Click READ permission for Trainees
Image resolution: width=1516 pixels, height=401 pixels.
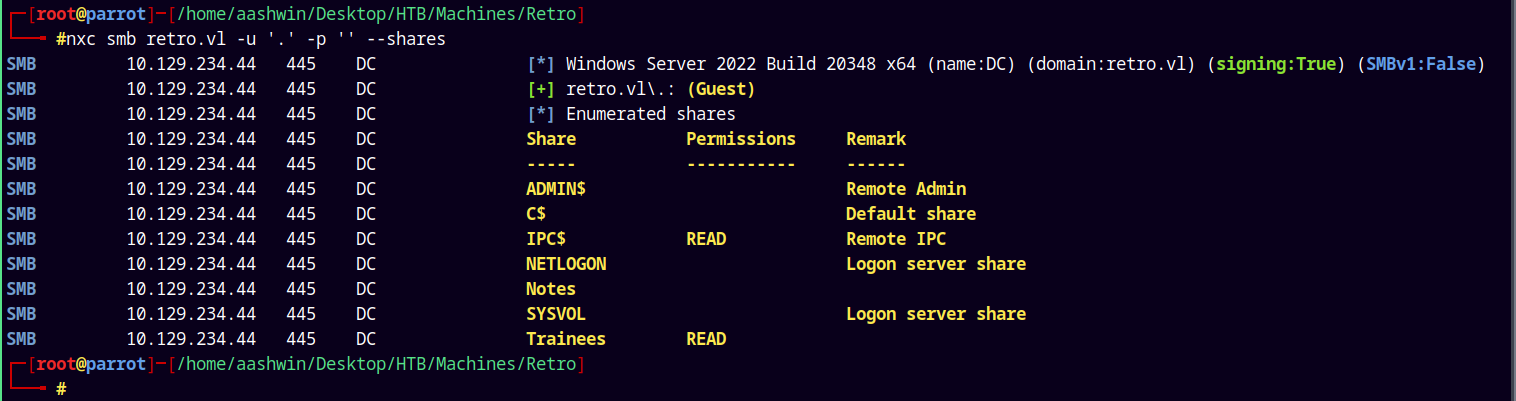click(x=706, y=339)
